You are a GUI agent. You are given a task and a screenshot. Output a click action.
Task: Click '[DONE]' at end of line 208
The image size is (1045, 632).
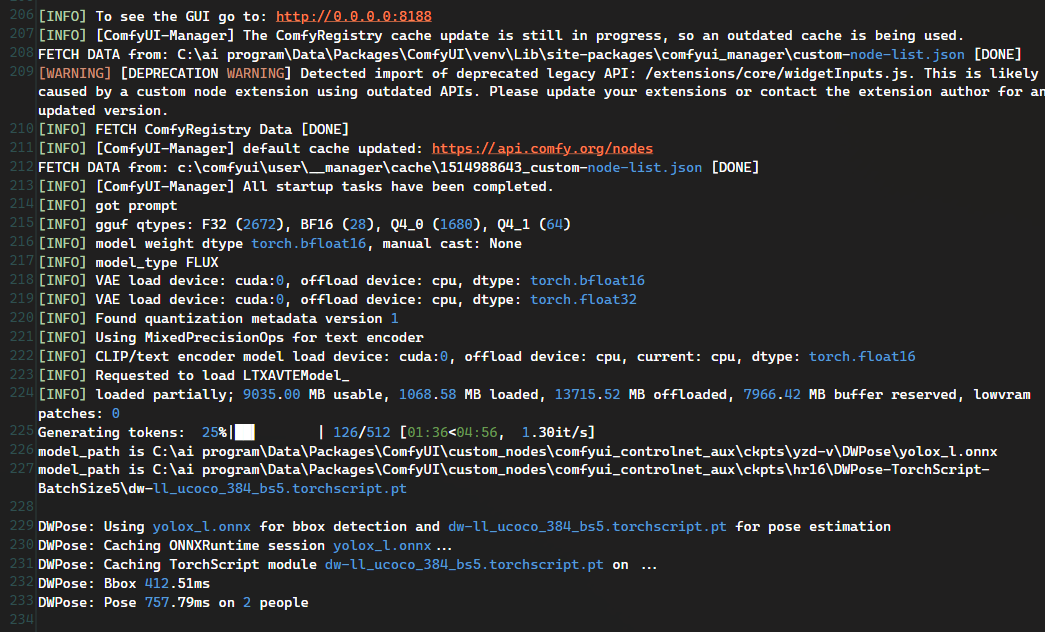pos(998,55)
